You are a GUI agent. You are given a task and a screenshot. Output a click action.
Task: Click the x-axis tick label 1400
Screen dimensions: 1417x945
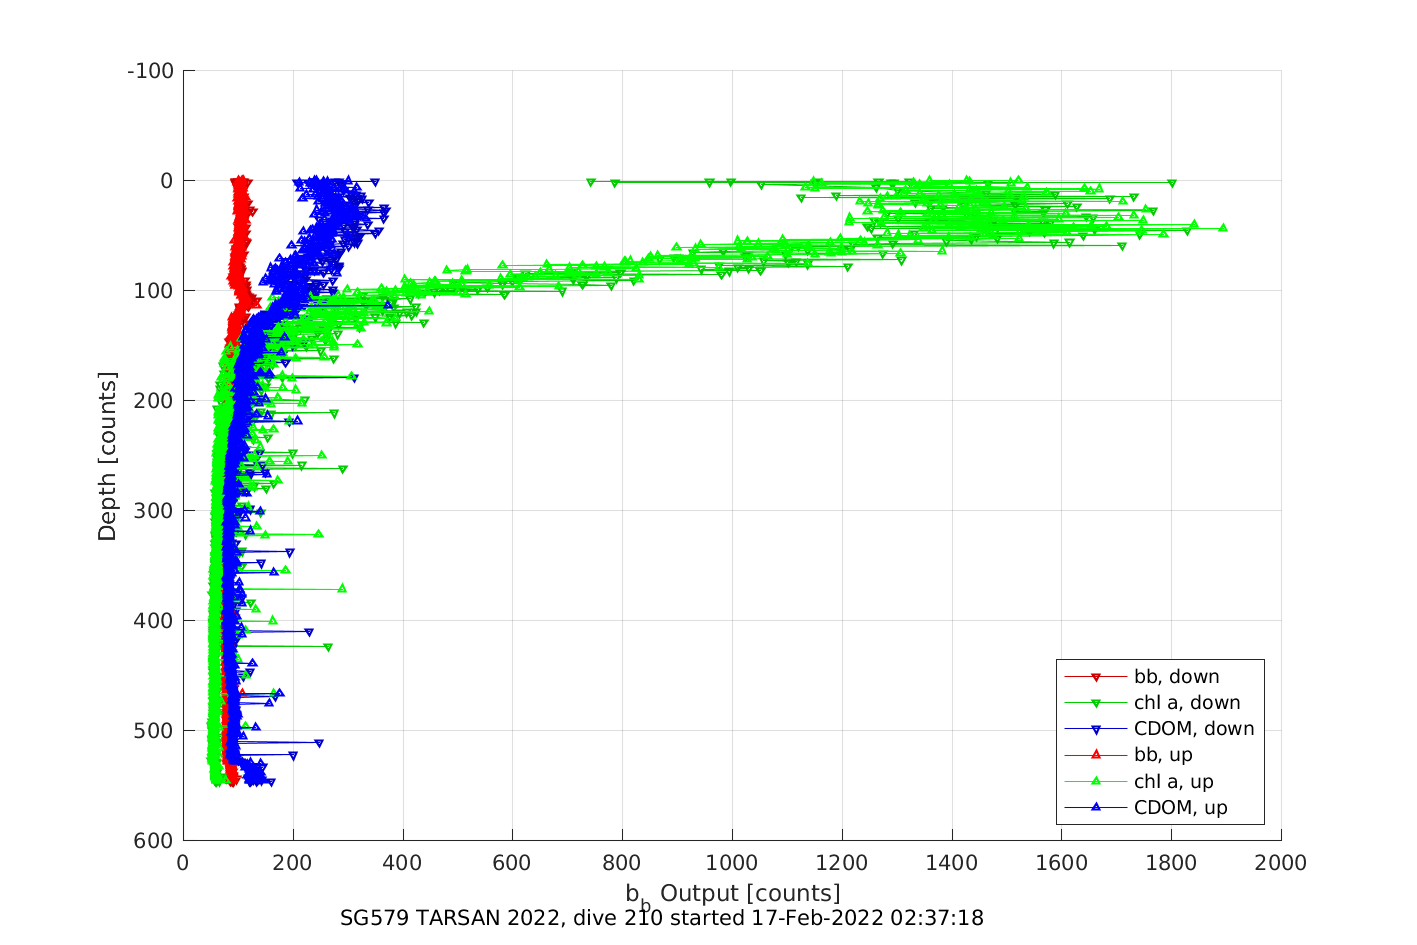click(952, 863)
